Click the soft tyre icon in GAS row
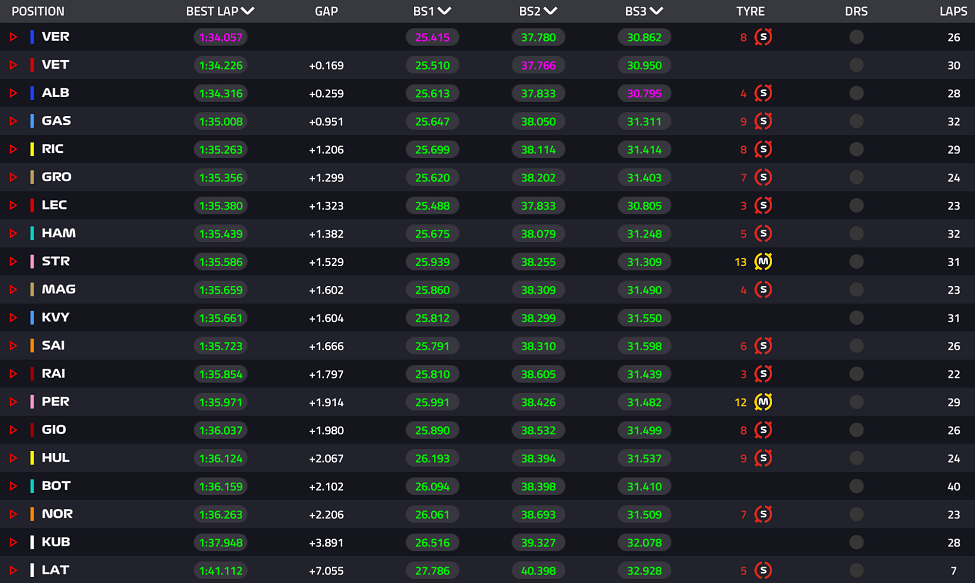Viewport: 975px width, 583px height. [x=763, y=121]
